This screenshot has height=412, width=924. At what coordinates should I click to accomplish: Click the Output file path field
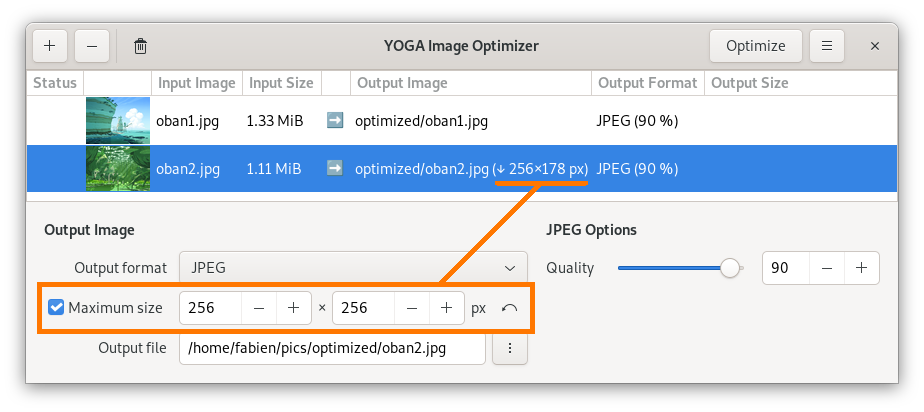tap(332, 348)
